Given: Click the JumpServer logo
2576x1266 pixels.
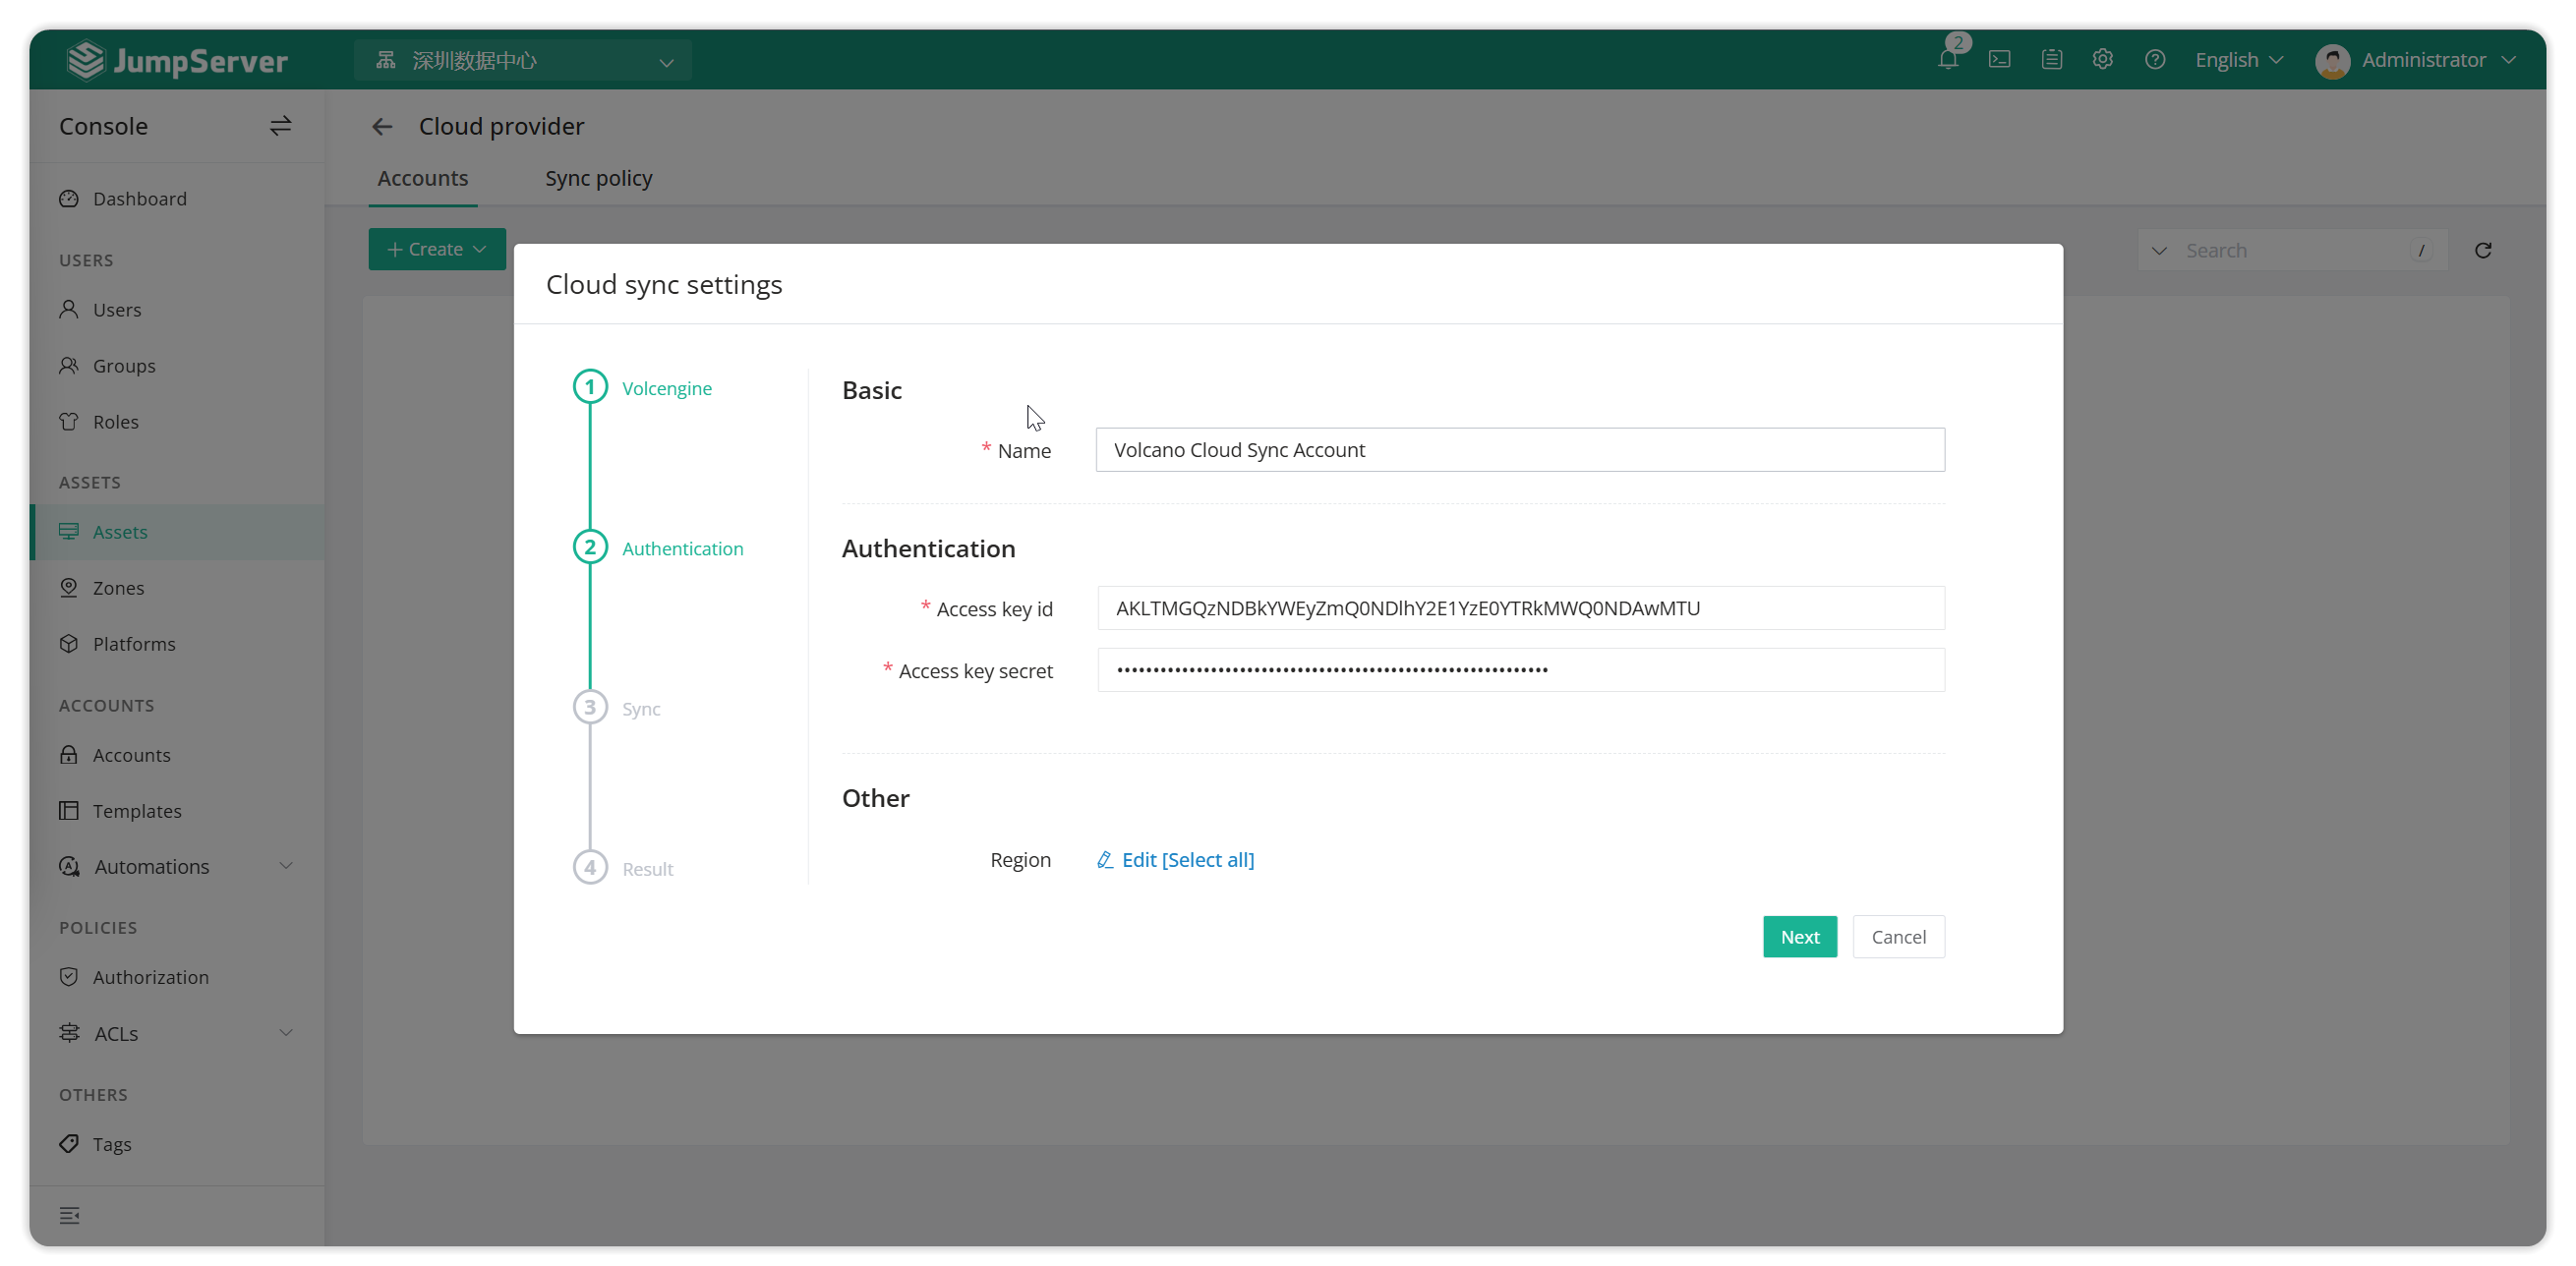Looking at the screenshot, I should tap(177, 60).
